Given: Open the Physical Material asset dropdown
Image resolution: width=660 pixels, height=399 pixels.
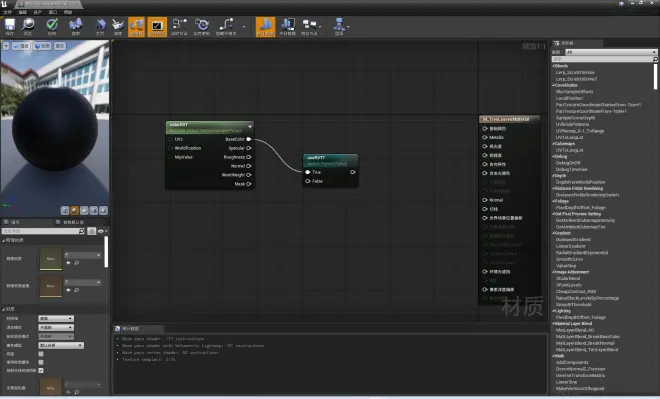Looking at the screenshot, I should (x=82, y=255).
